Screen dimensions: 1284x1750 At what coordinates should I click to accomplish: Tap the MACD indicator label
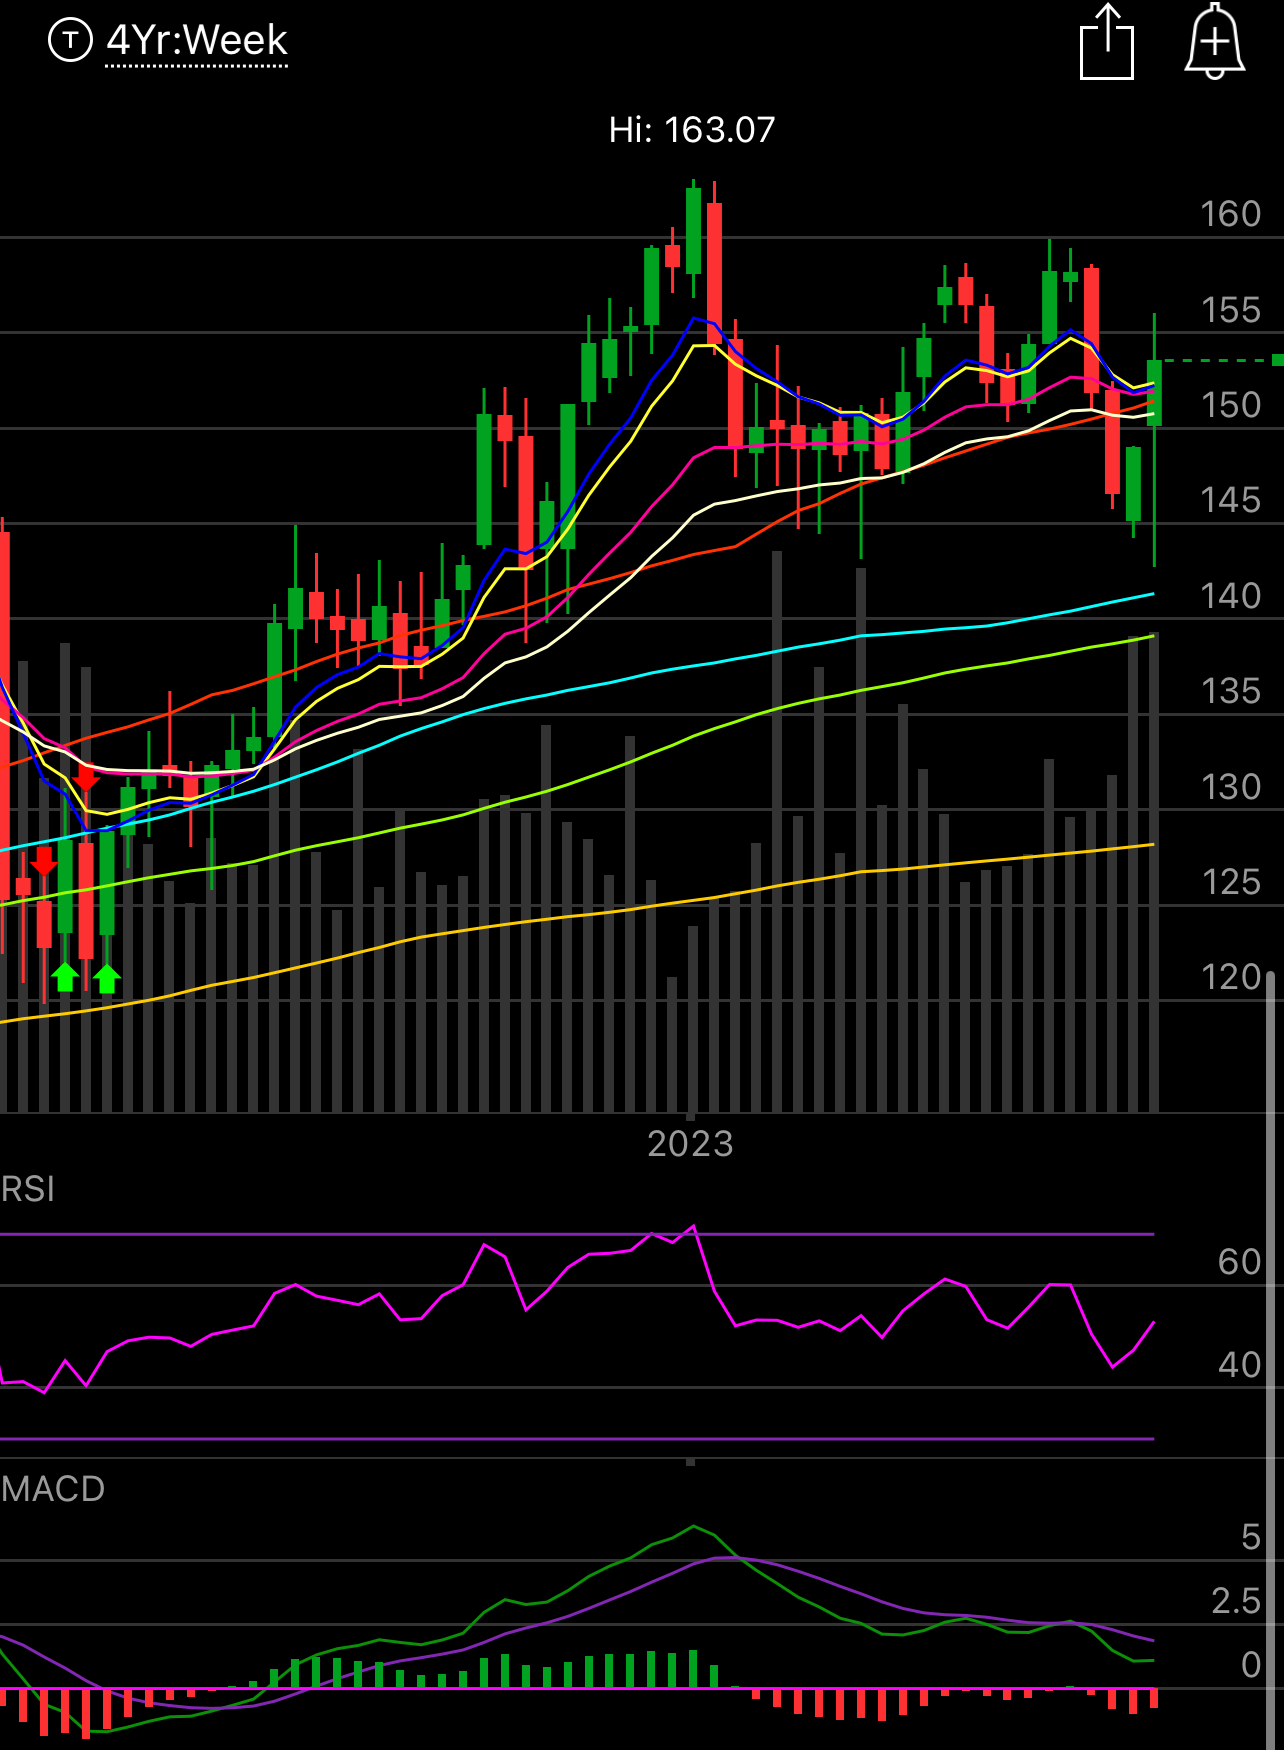(53, 1489)
